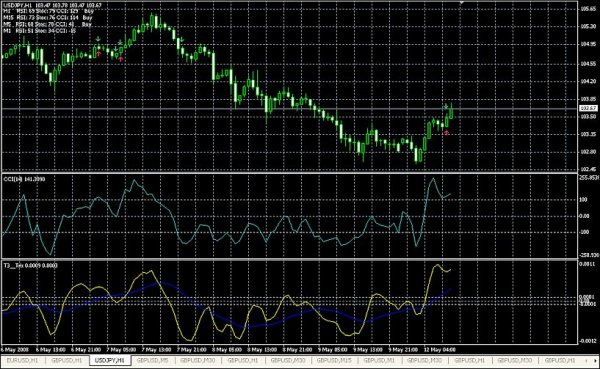Click the T3_Trix indicator label
The height and width of the screenshot is (369, 600).
[30, 265]
